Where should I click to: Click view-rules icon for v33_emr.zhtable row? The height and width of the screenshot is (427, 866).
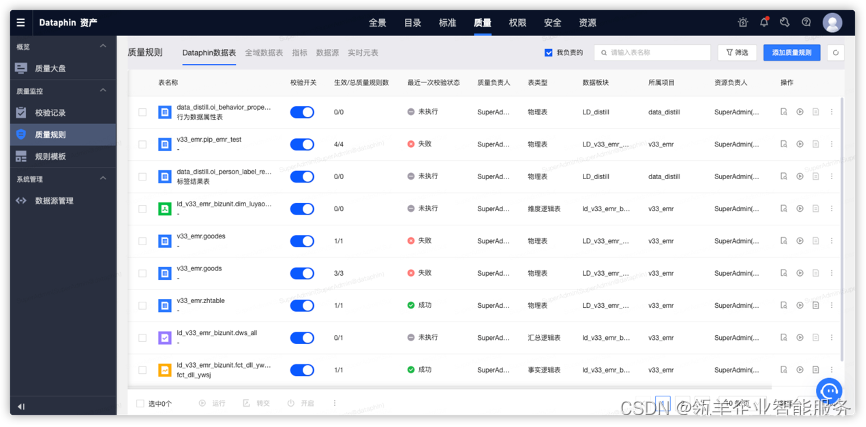point(784,305)
